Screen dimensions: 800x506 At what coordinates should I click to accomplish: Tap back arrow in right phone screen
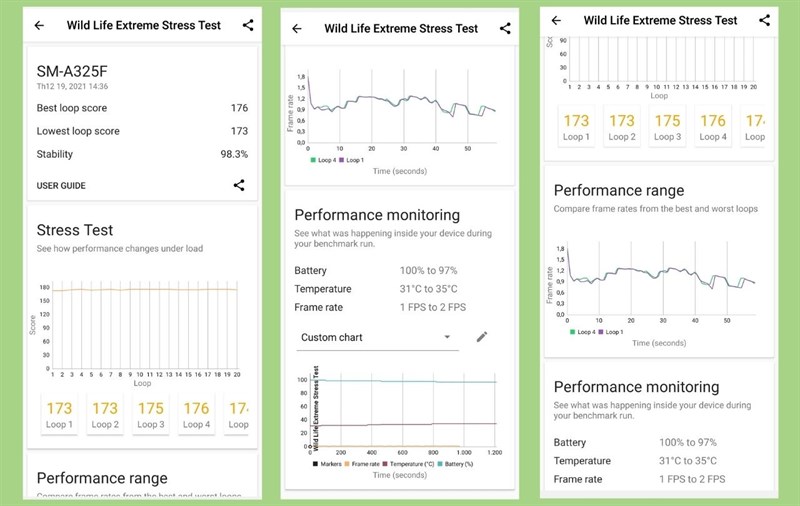[x=556, y=20]
